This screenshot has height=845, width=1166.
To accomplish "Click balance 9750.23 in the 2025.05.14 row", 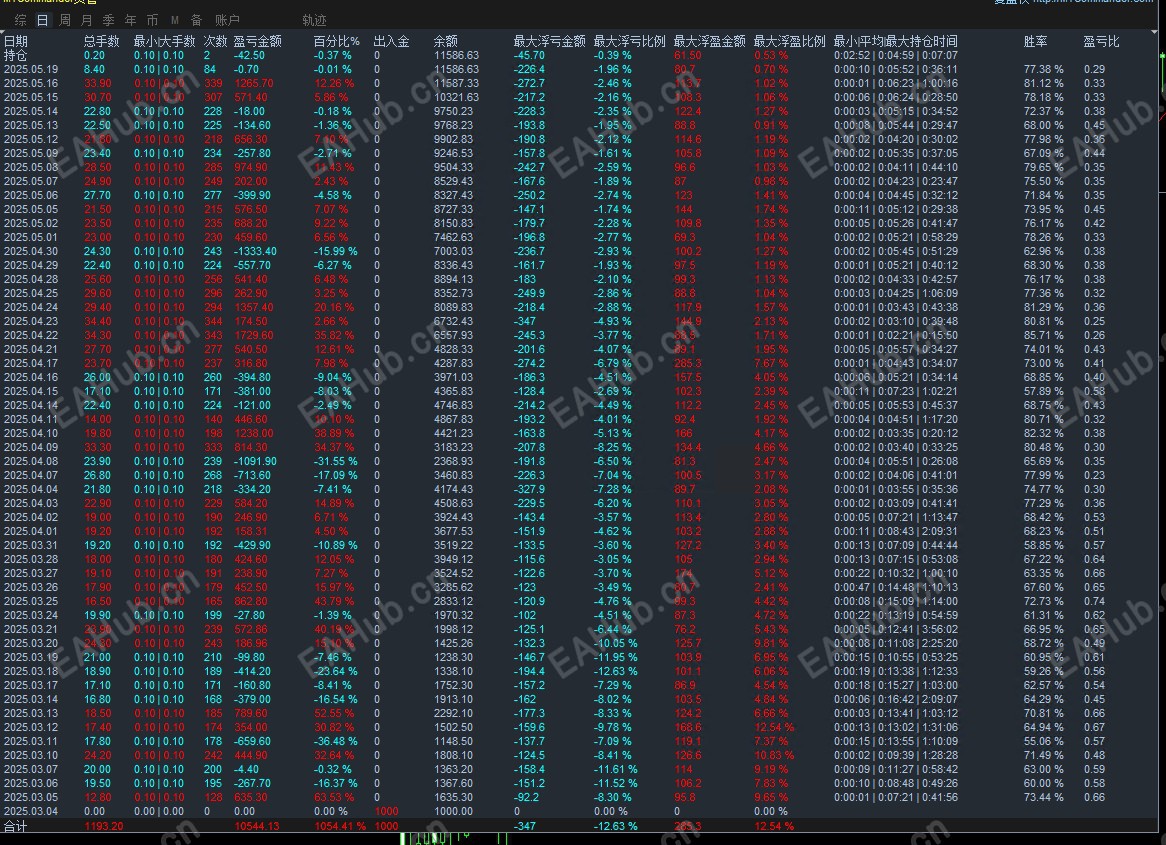I will coord(453,111).
